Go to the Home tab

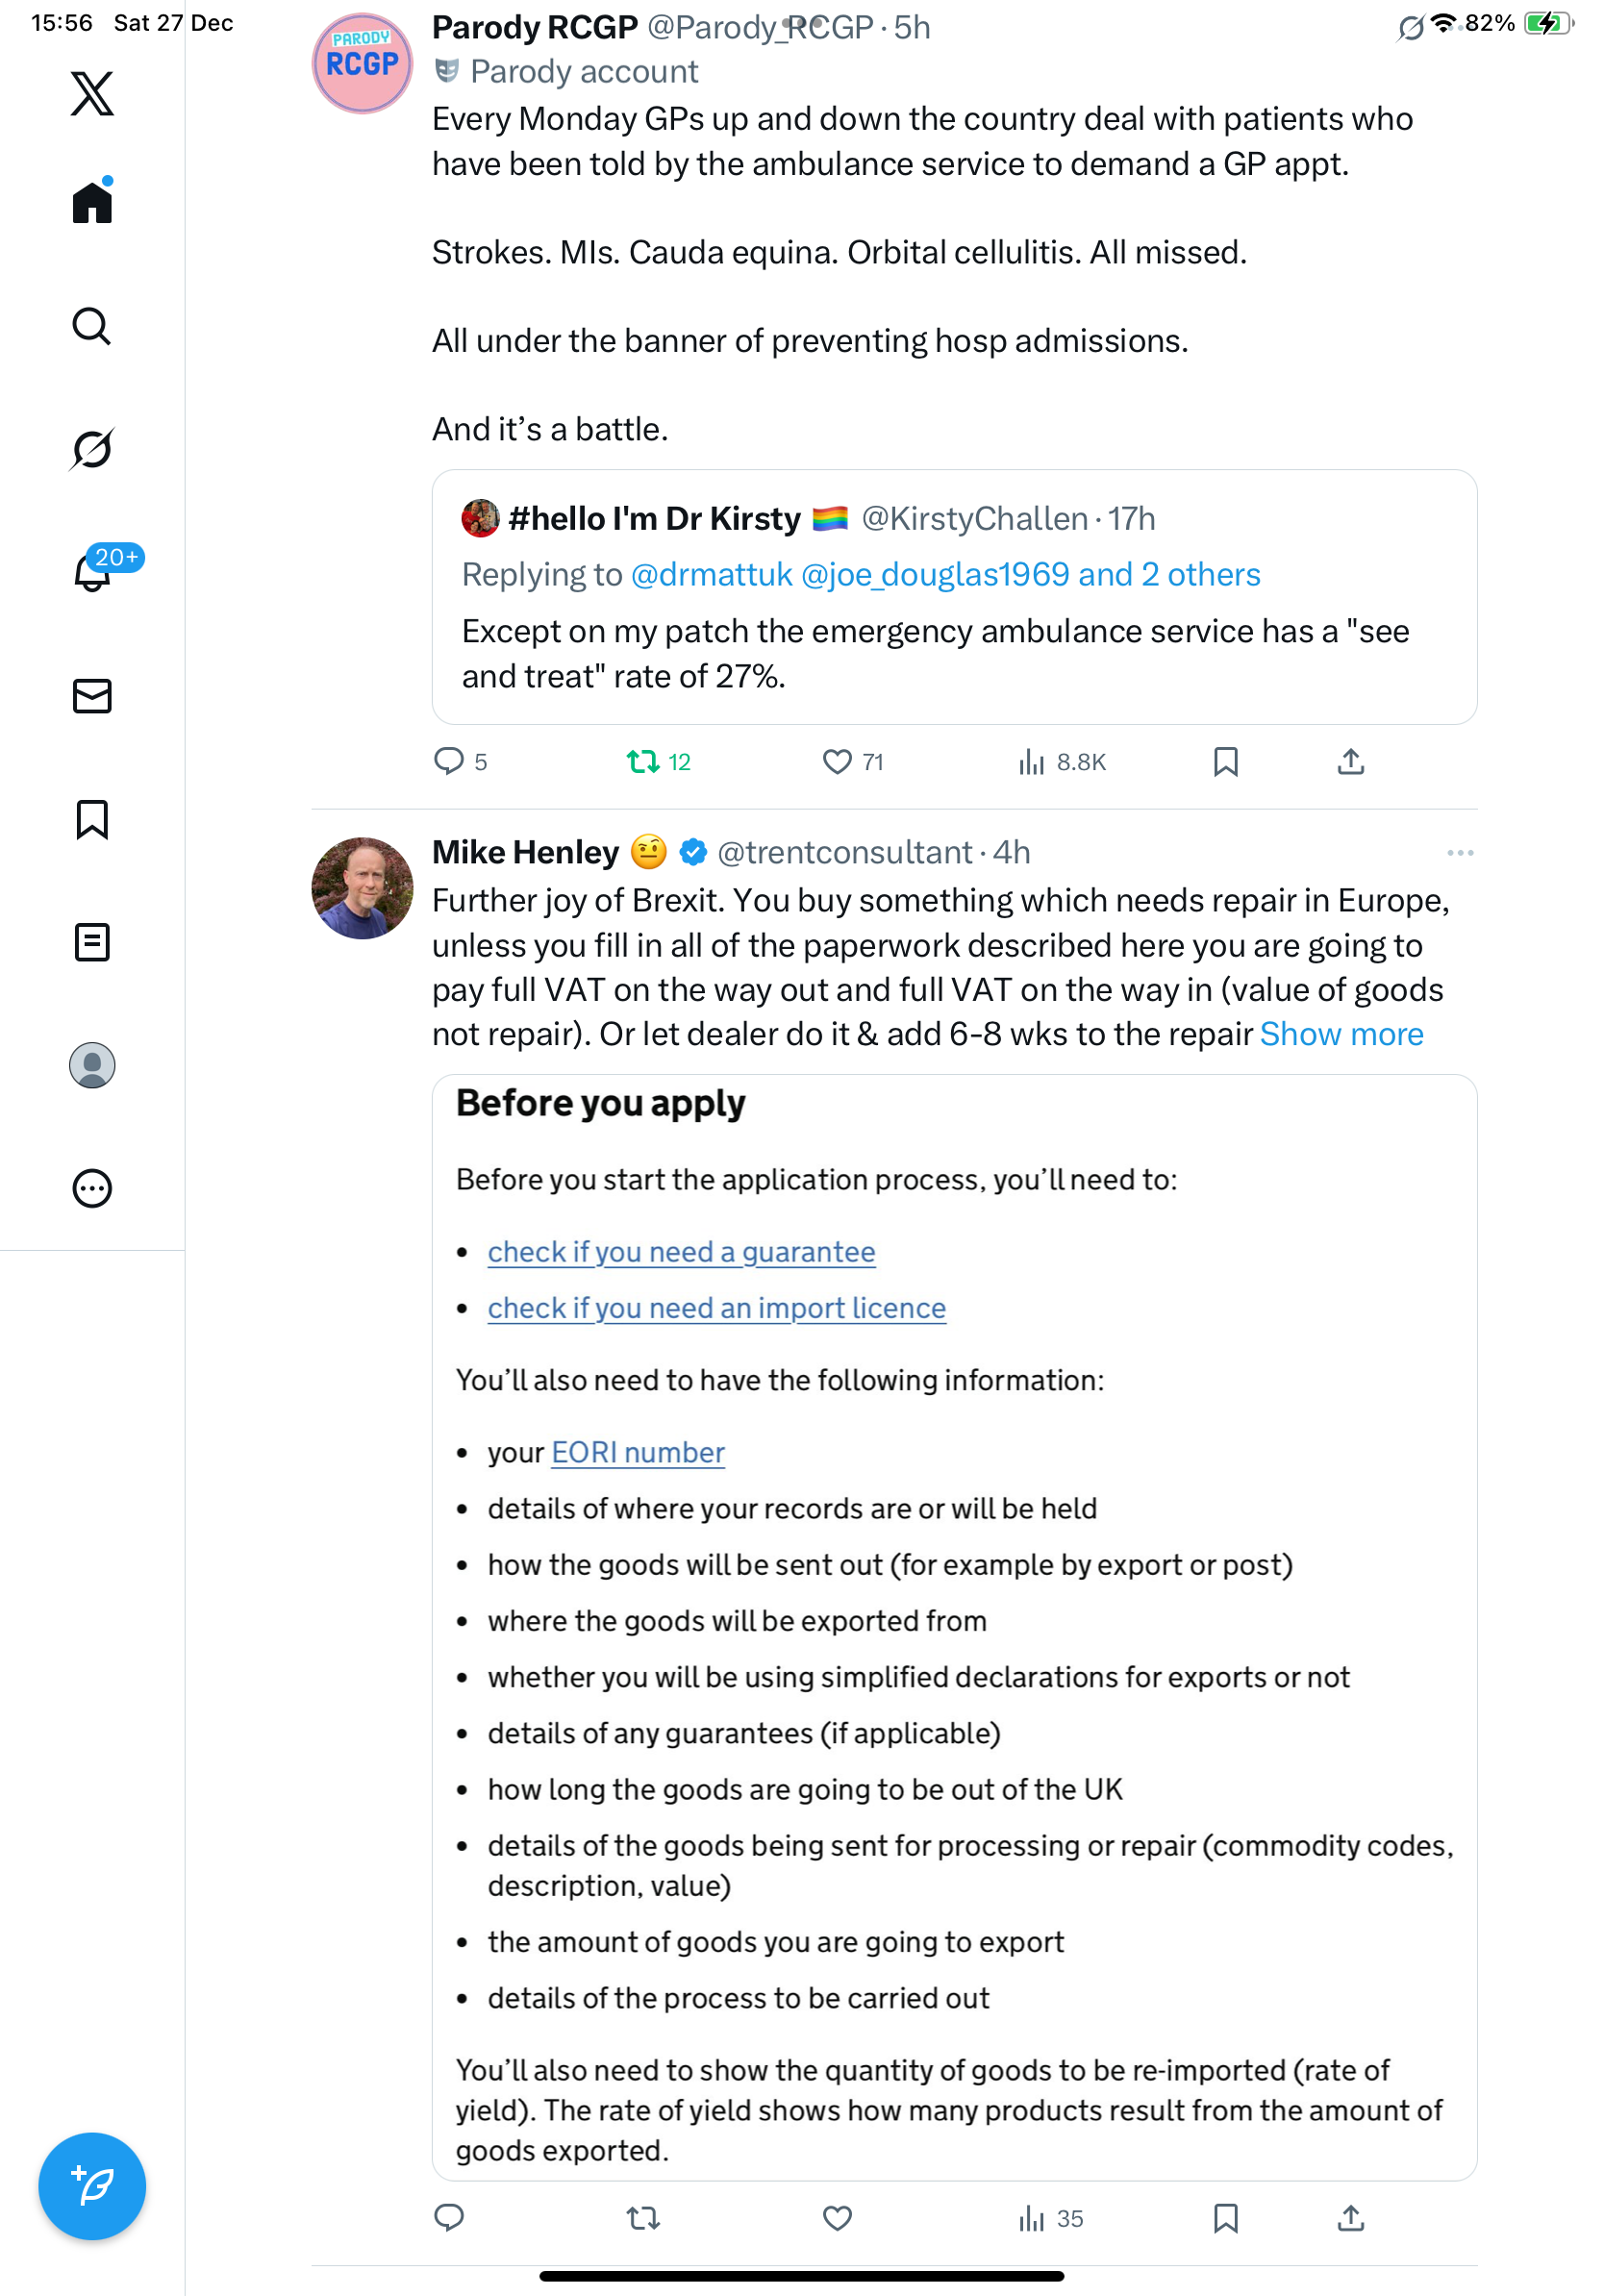(92, 203)
